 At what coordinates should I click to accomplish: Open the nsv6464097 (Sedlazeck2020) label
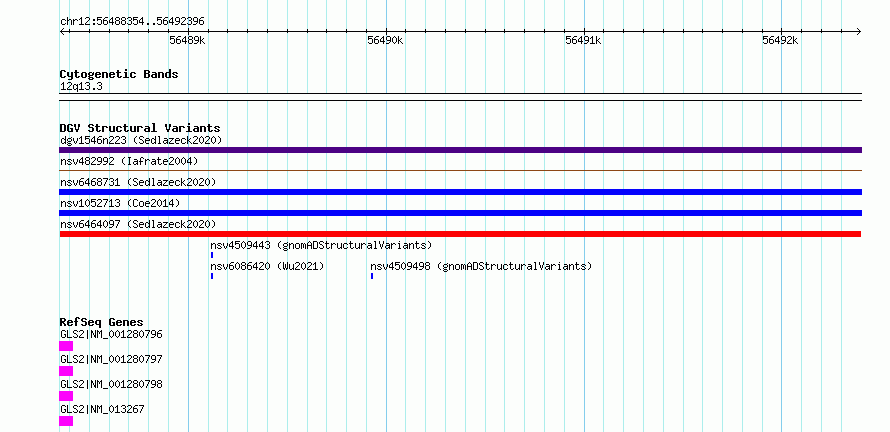138,224
